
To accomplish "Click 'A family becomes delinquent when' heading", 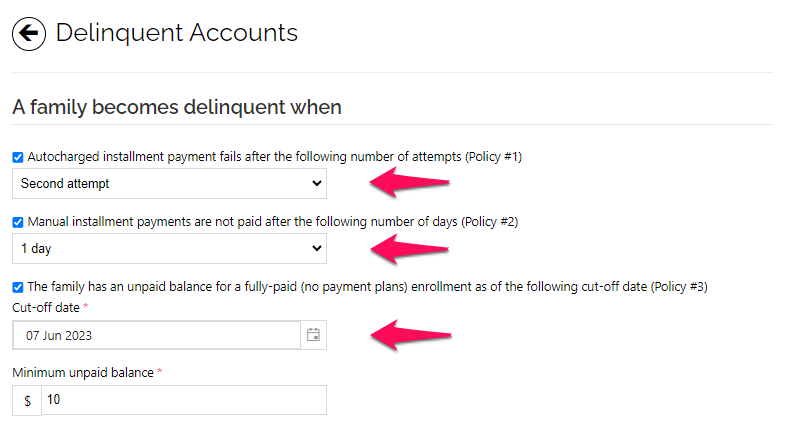I will 177,107.
